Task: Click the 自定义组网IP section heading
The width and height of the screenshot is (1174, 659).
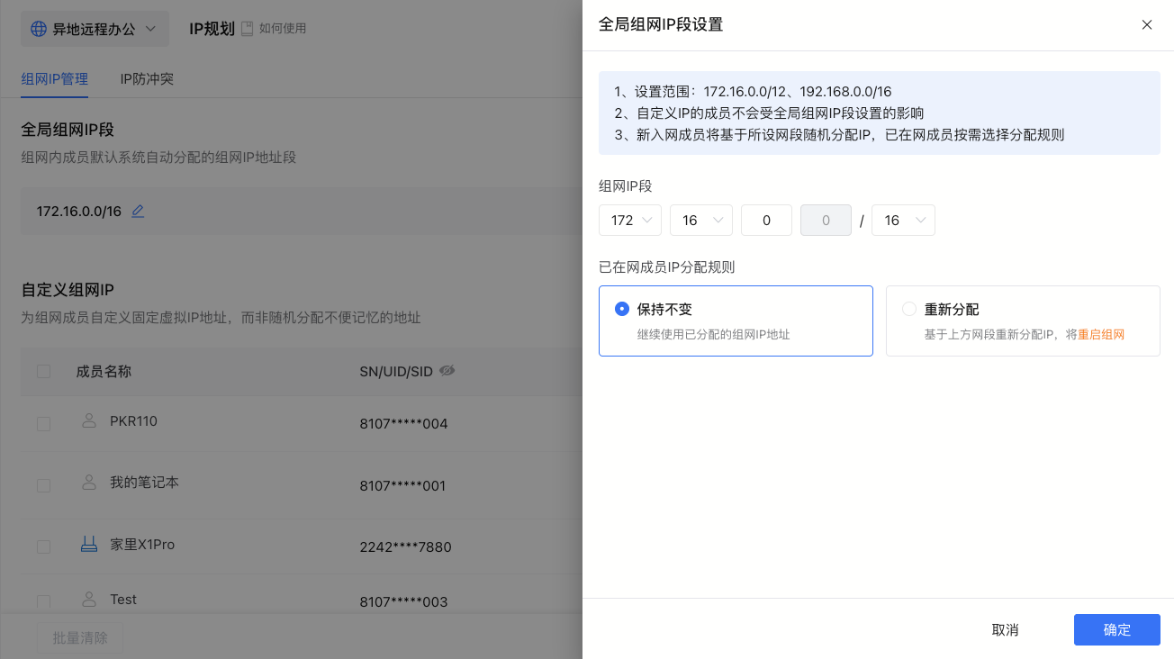Action: pyautogui.click(x=67, y=290)
